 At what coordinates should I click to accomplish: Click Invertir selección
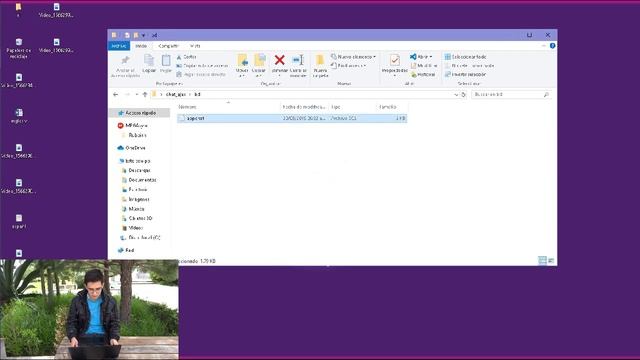point(465,75)
